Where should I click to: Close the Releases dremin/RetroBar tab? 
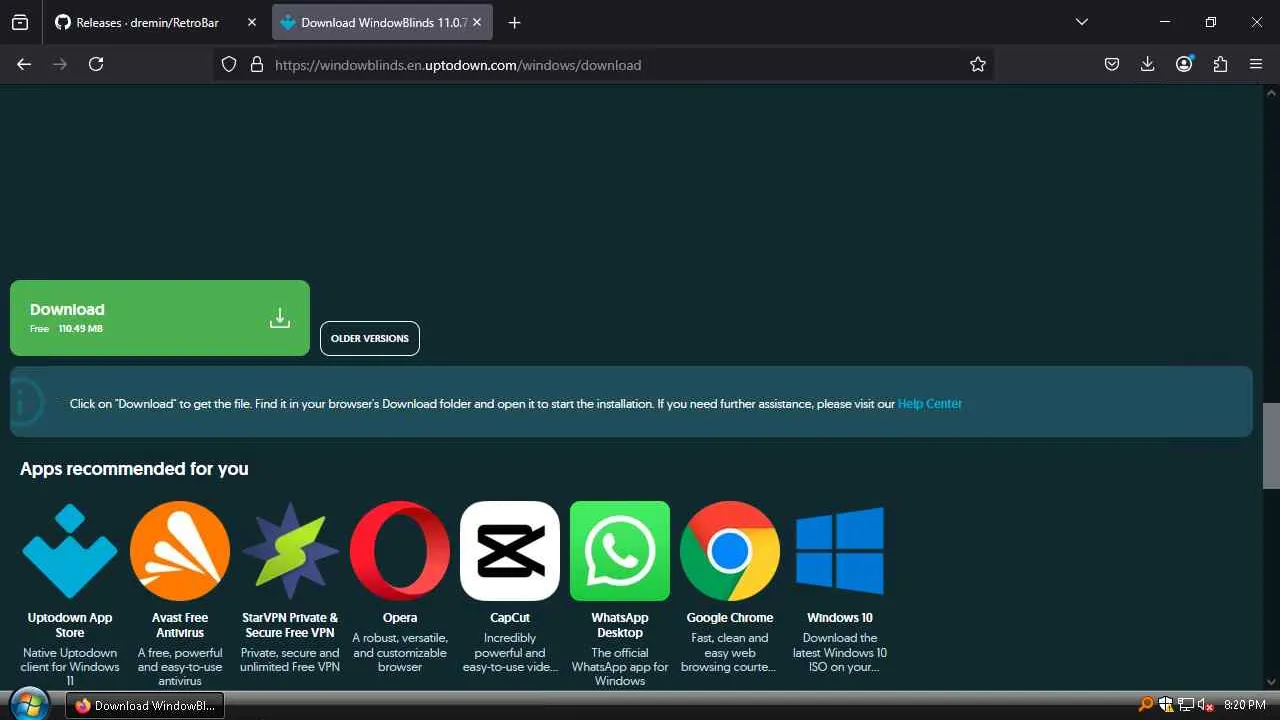point(252,22)
